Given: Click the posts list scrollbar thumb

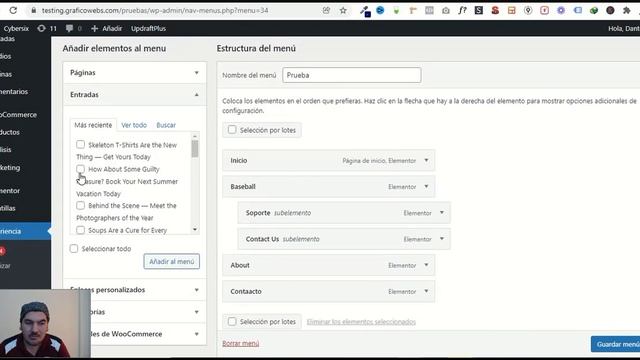Looking at the screenshot, I should point(195,149).
